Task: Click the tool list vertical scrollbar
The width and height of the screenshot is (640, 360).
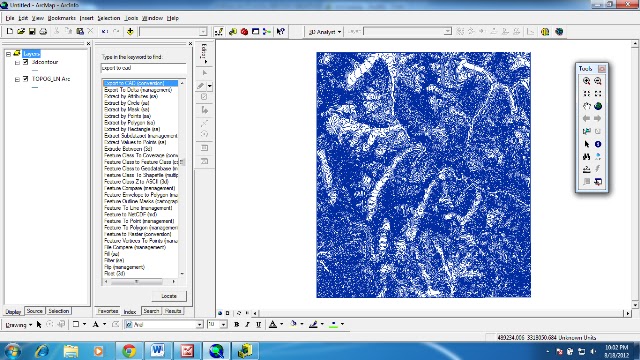Action: point(182,178)
